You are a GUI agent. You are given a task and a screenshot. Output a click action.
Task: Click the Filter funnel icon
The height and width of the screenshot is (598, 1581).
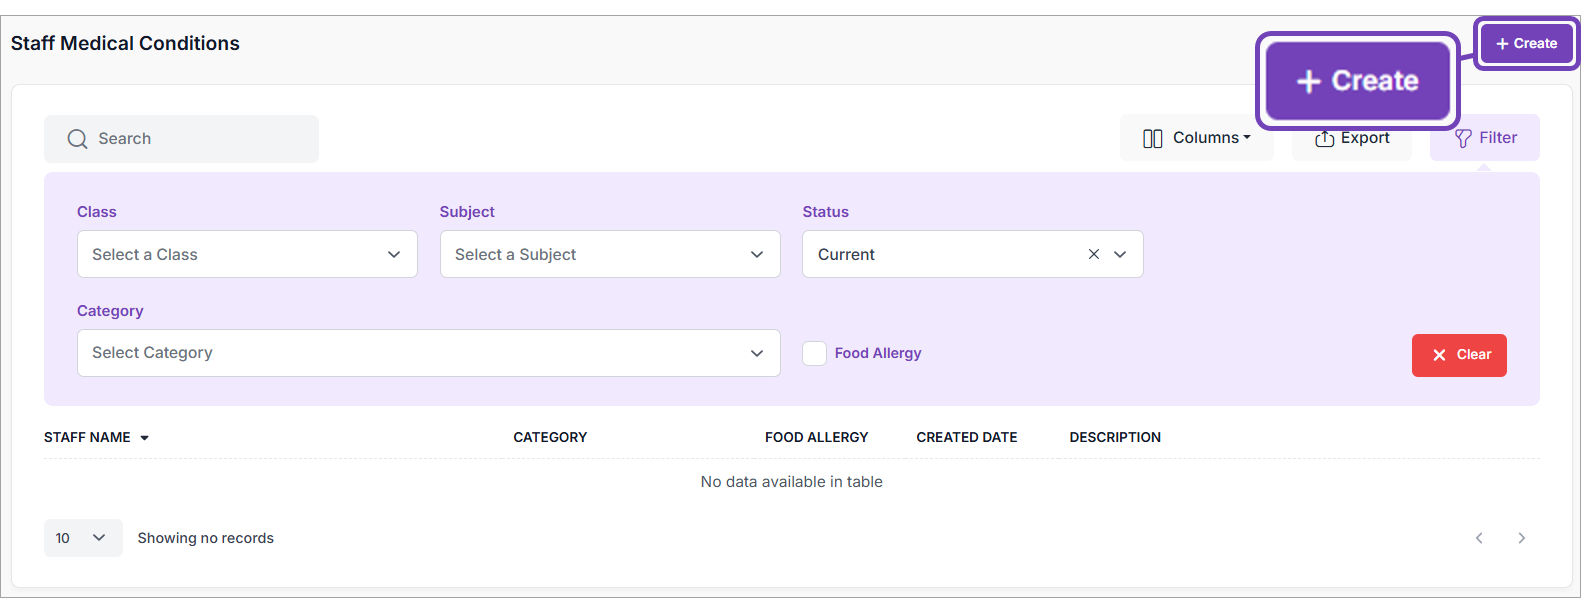click(1463, 139)
